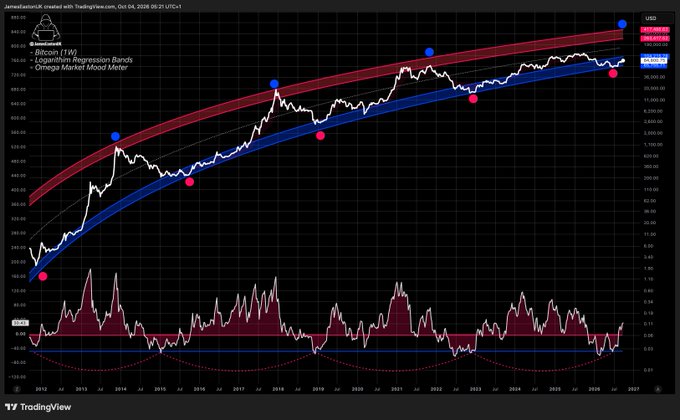Open the USD currency selector

point(657,18)
